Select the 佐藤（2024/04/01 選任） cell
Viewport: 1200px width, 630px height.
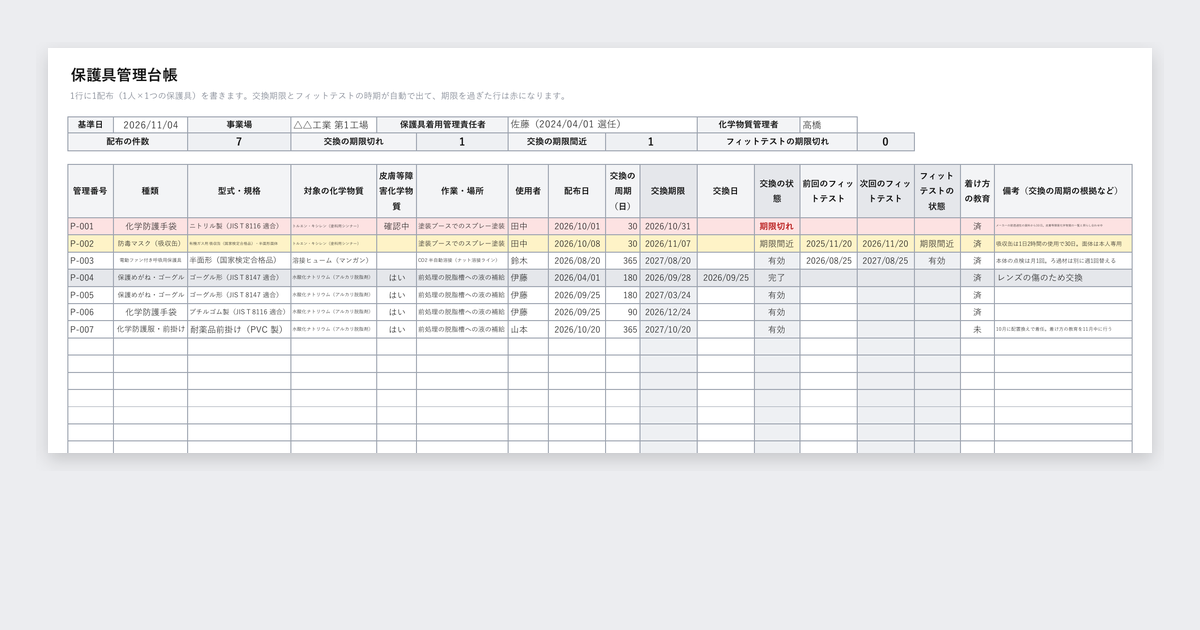pyautogui.click(x=602, y=125)
